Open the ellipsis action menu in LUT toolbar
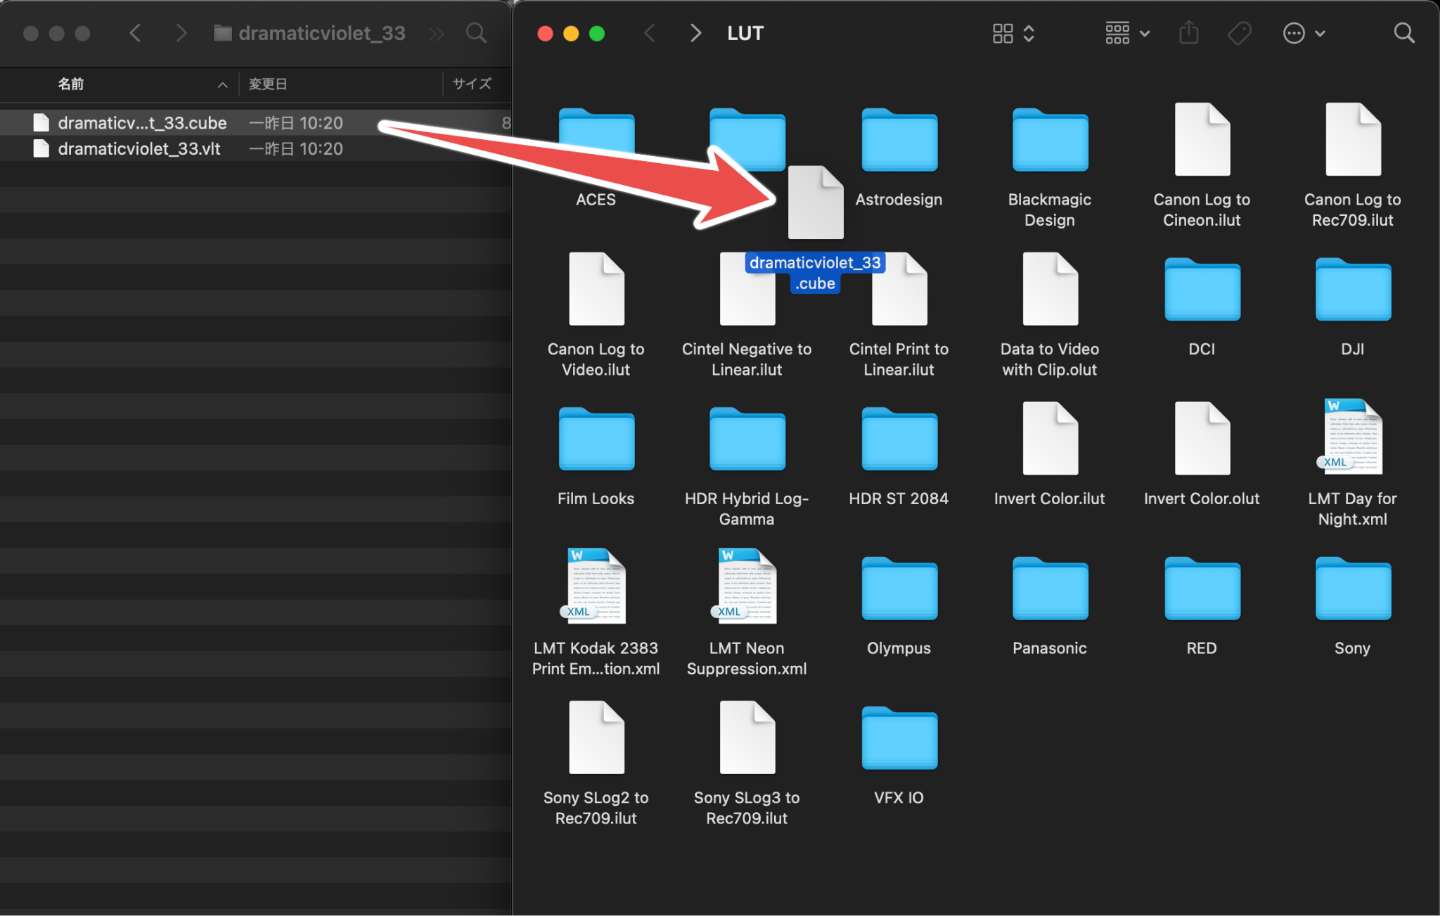 [1304, 34]
